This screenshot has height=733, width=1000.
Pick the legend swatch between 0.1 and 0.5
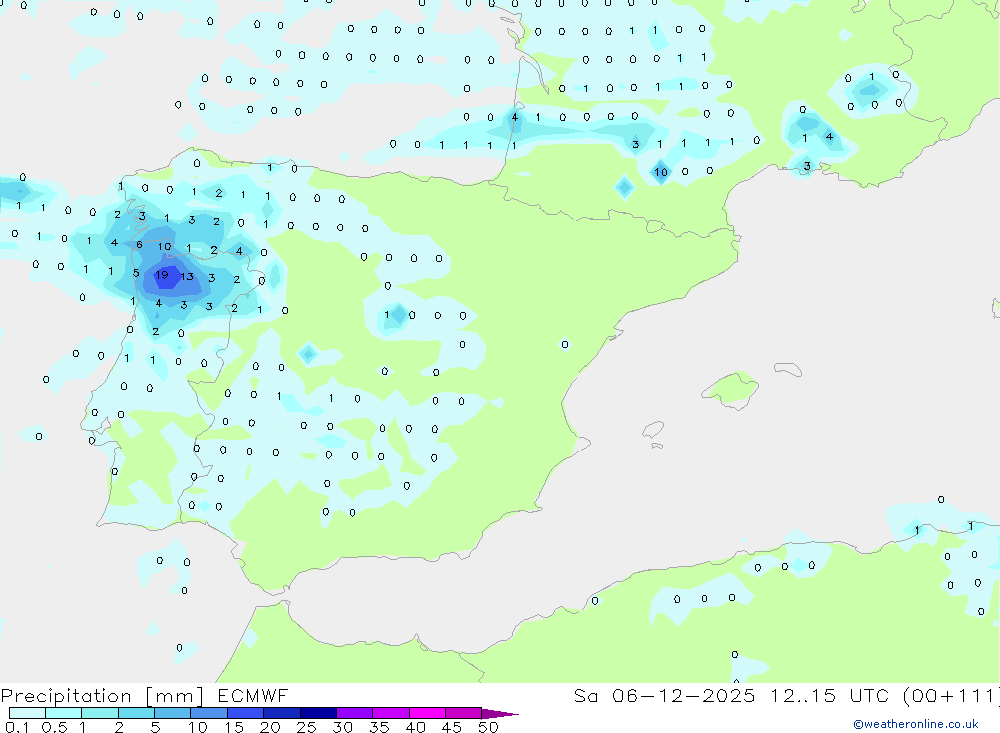(27, 713)
